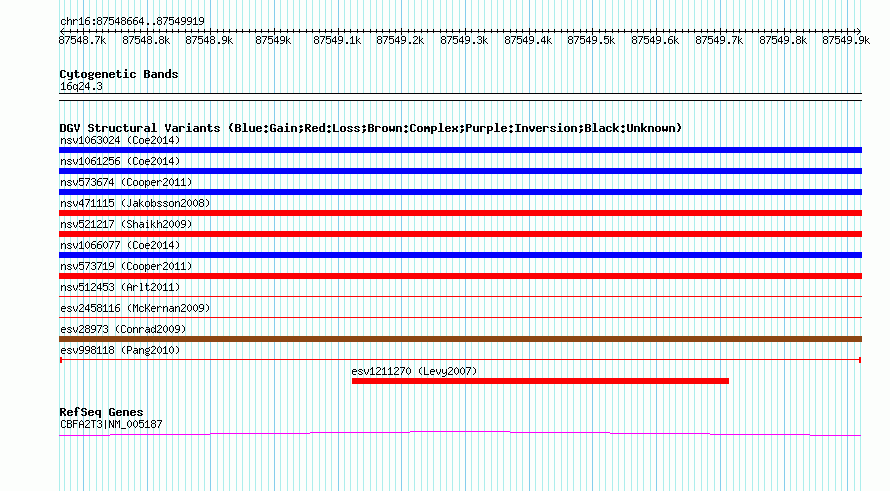Click the 87549.8k ruler tick label
The width and height of the screenshot is (890, 491).
pyautogui.click(x=783, y=40)
